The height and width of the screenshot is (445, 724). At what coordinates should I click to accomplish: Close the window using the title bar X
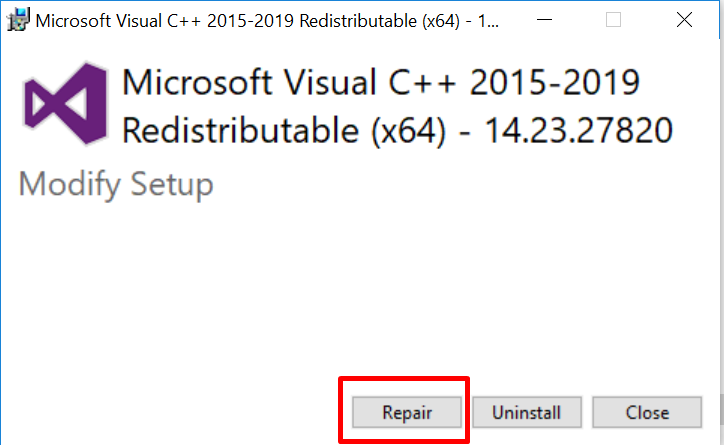tap(684, 20)
